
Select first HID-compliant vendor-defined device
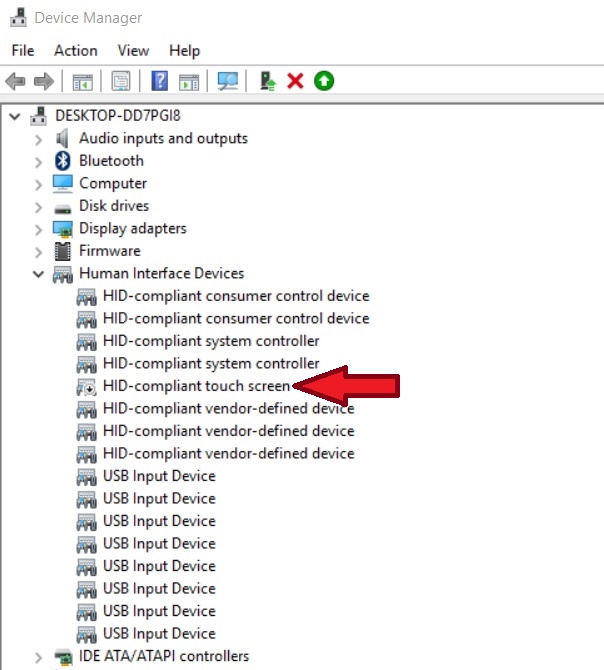pos(229,408)
